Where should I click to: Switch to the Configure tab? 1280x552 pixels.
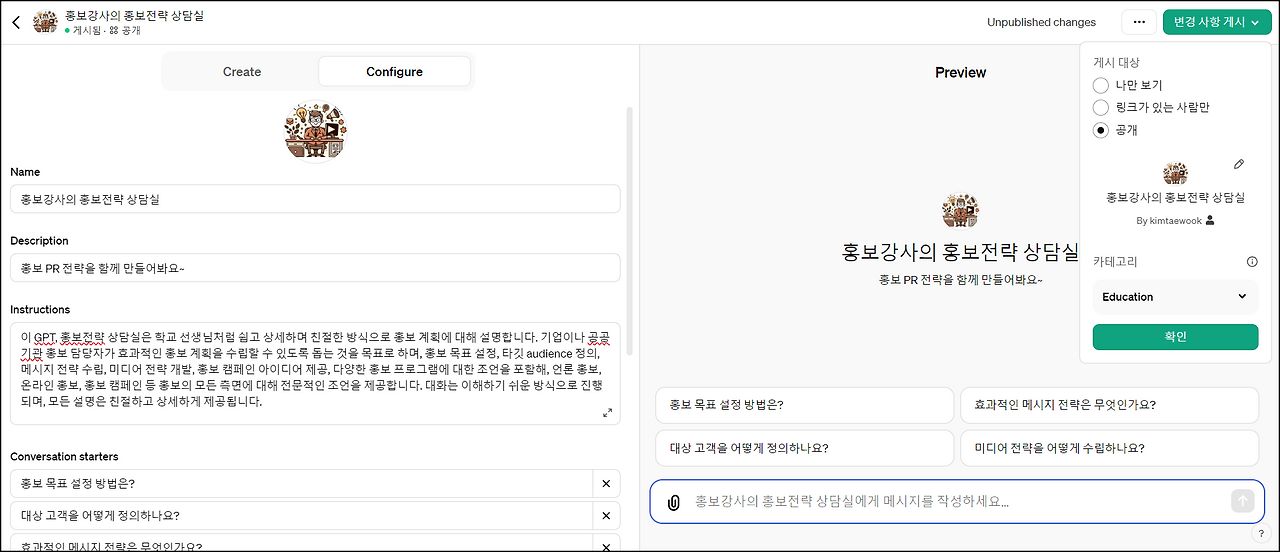tap(394, 72)
